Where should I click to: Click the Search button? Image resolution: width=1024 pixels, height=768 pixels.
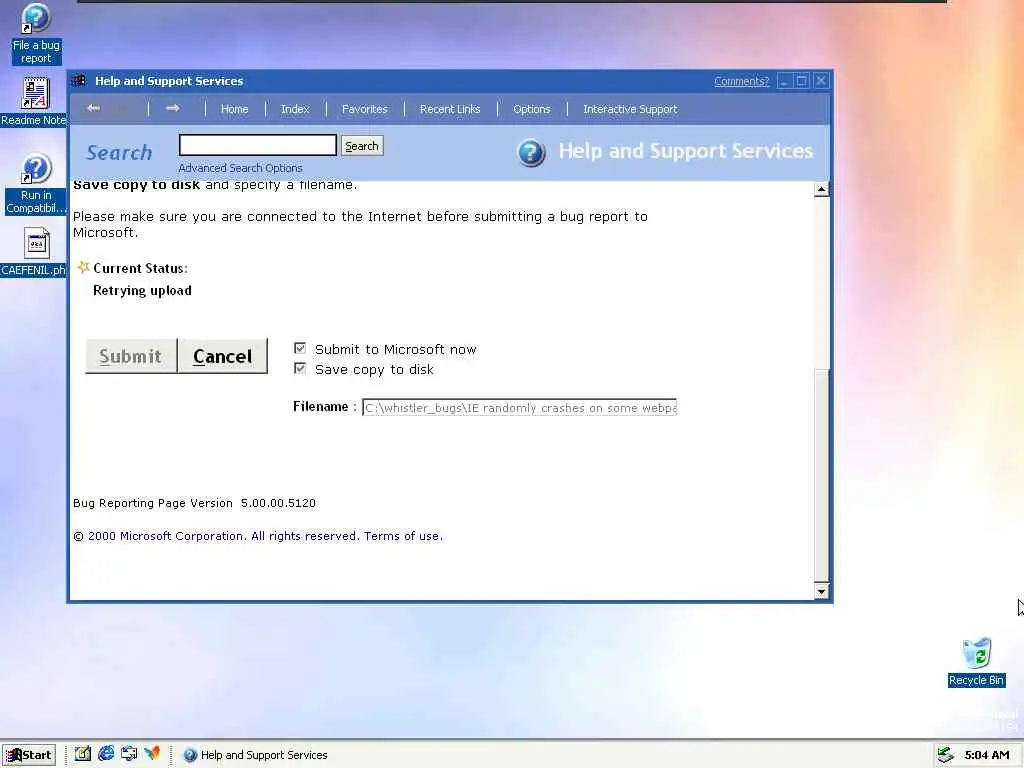point(362,146)
